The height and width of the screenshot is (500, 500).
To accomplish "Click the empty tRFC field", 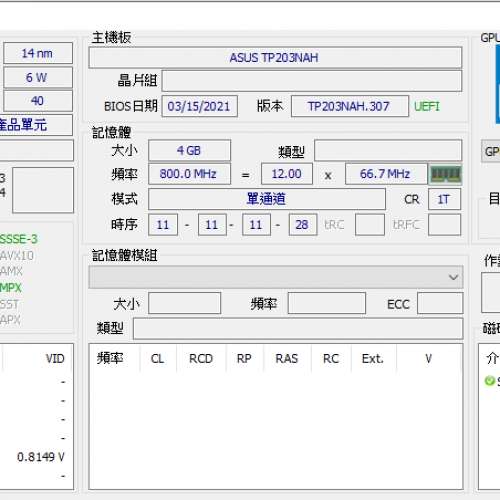I will coord(444,225).
